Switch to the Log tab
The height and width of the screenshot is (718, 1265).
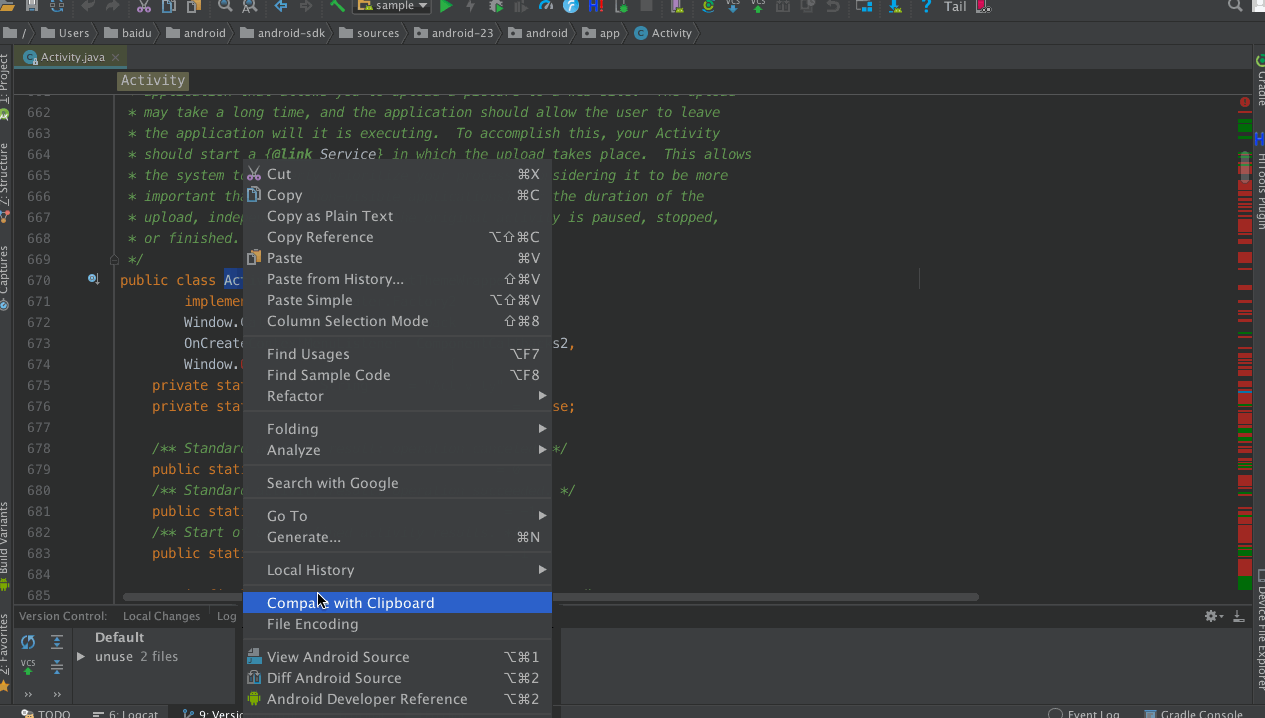point(226,616)
